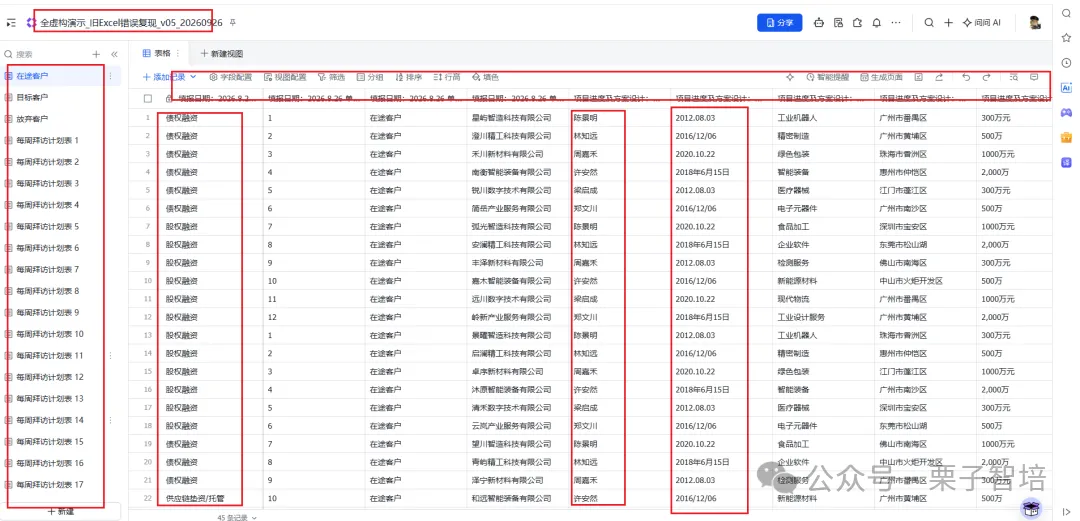The image size is (1080, 521).
Task: Select the 目标客户 sheet
Action: coord(32,97)
